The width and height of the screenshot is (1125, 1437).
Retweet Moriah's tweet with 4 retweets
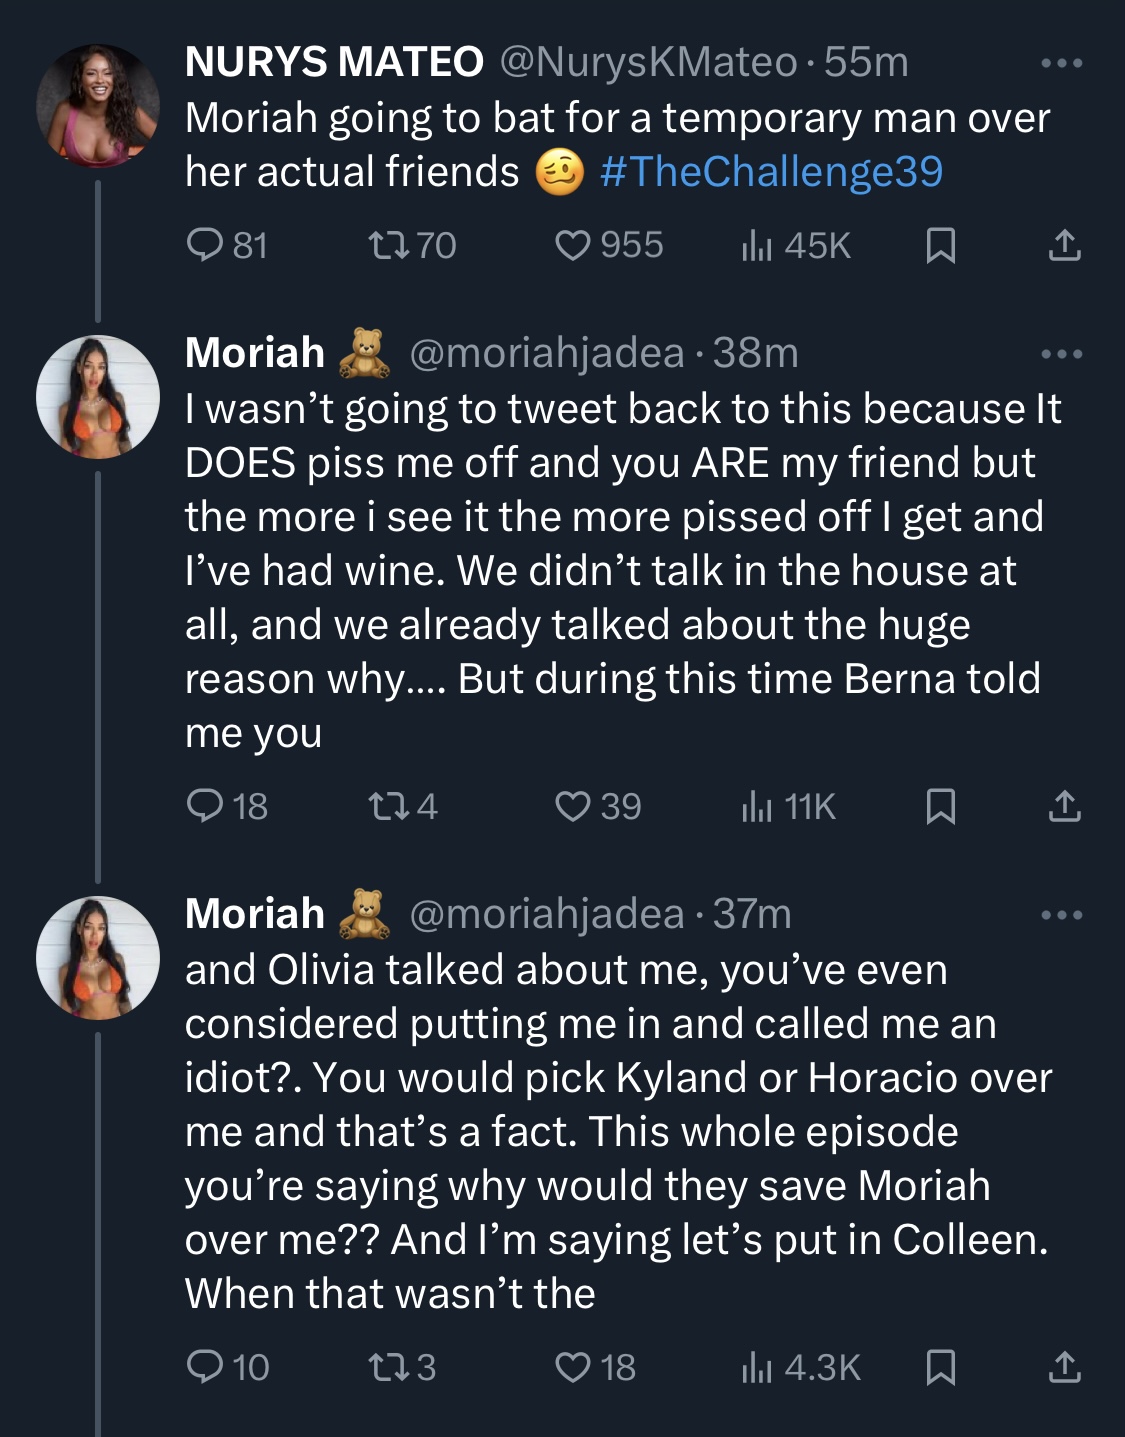pyautogui.click(x=403, y=806)
